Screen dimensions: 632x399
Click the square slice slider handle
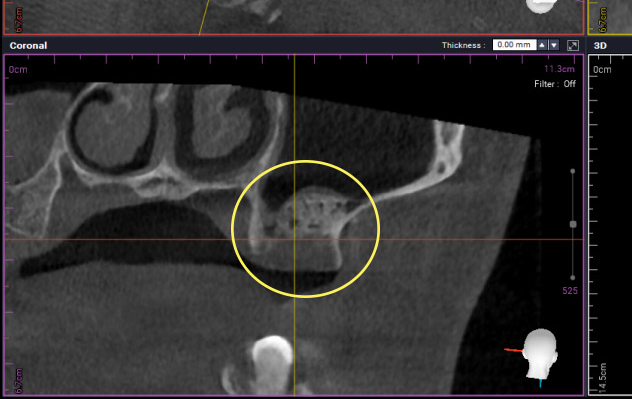573,224
